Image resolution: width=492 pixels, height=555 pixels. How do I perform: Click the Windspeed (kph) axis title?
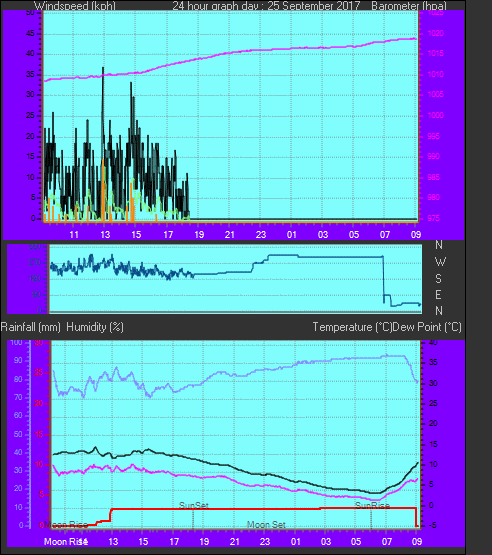[x=75, y=6]
